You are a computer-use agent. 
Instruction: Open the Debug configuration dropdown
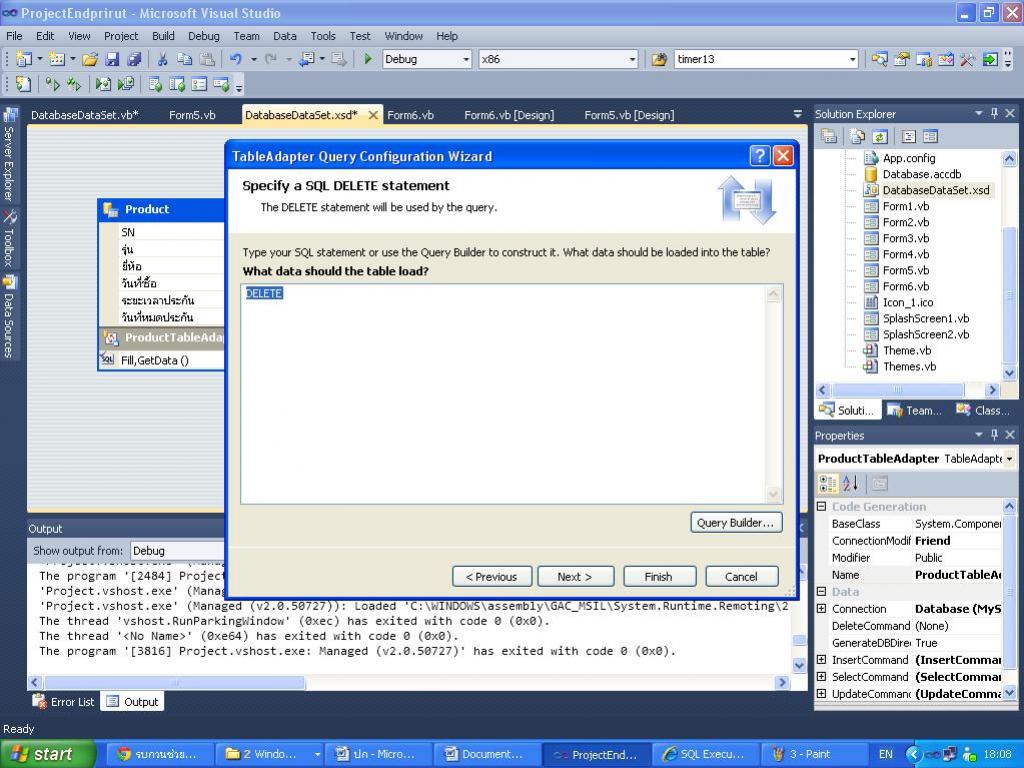[427, 59]
